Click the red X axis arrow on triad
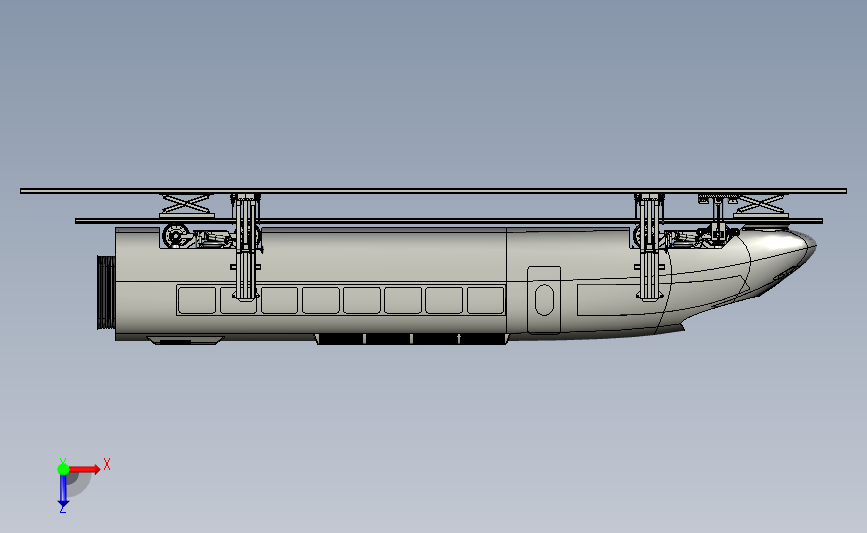 (x=84, y=469)
